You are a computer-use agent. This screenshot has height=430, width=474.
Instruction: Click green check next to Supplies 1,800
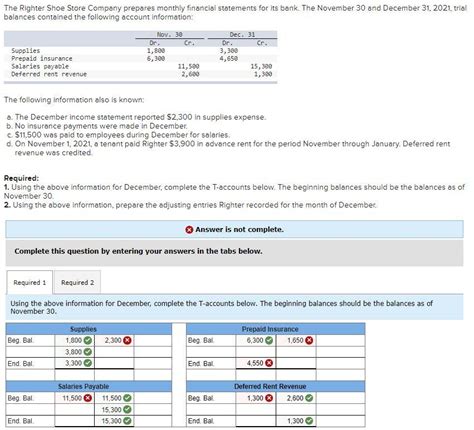click(88, 340)
